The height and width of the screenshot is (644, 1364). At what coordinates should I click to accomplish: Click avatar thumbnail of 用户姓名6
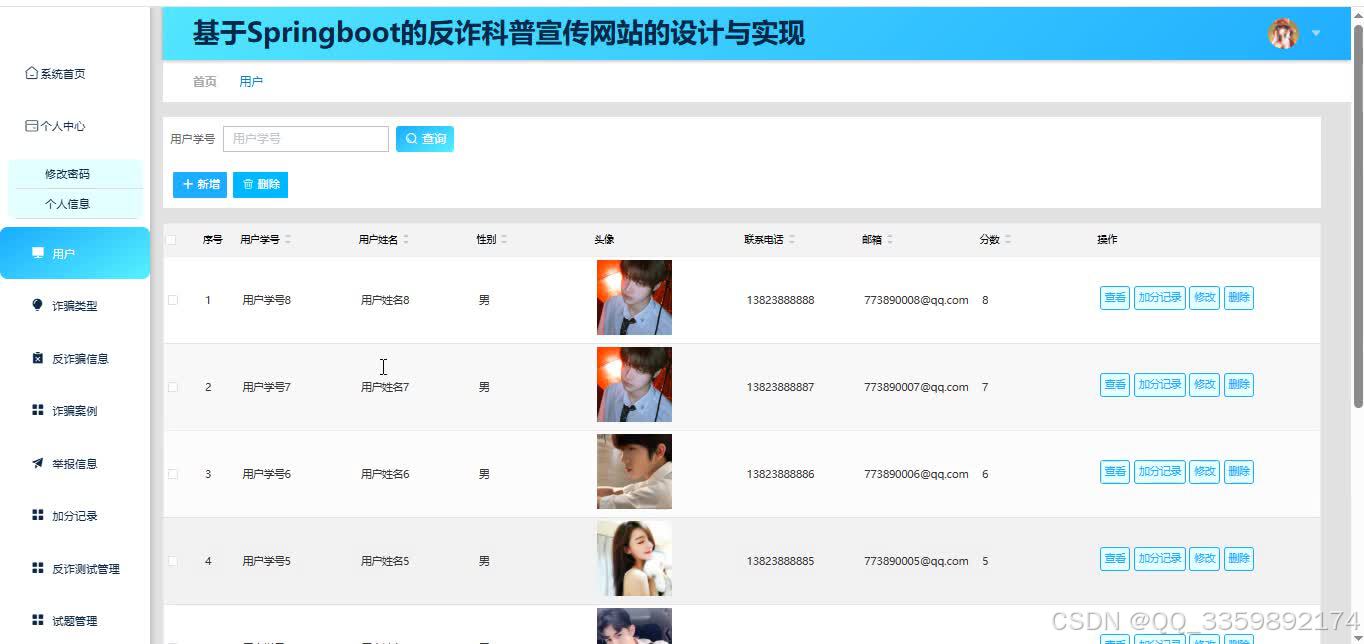pyautogui.click(x=634, y=472)
